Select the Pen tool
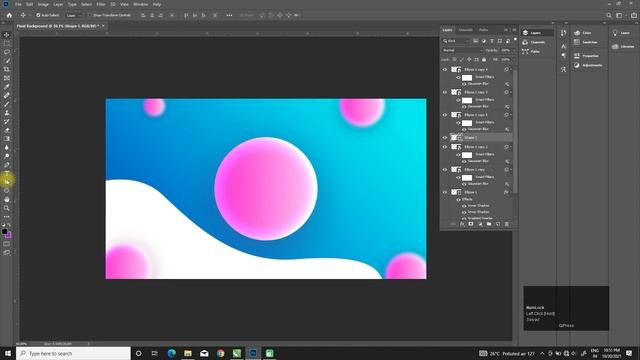 [x=7, y=164]
